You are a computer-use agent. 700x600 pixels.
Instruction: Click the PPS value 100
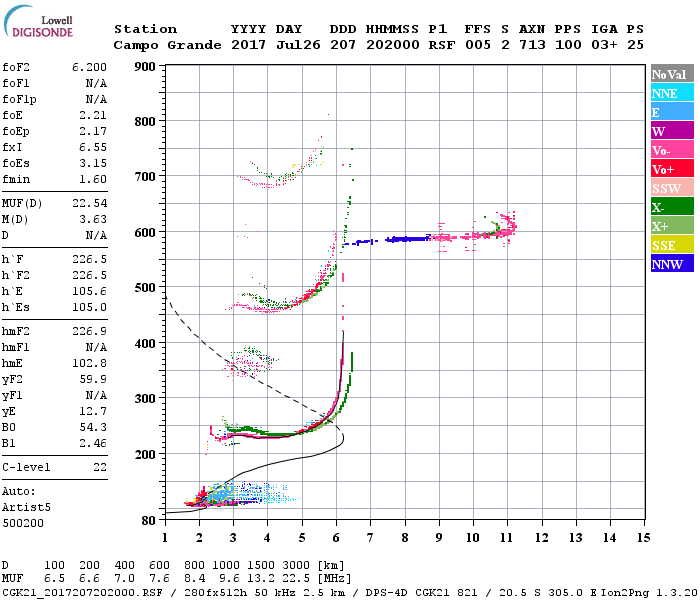pos(568,45)
